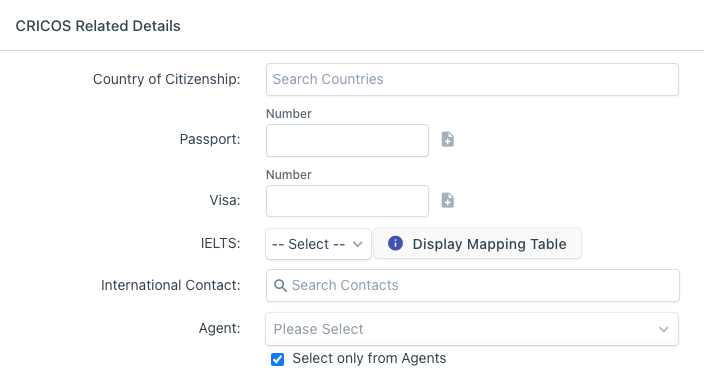Click the magnifier icon in Search Contacts
Screen dimensions: 704x388
tap(280, 285)
